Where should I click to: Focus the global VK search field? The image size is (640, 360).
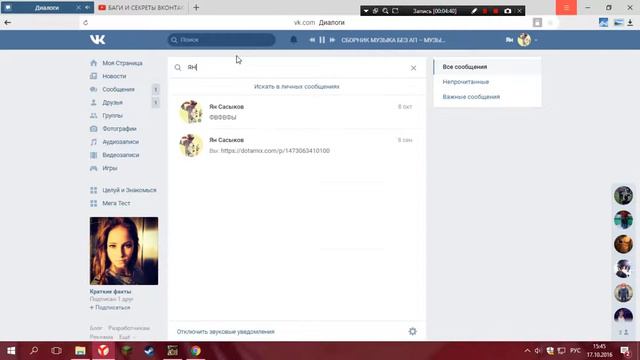coord(222,40)
